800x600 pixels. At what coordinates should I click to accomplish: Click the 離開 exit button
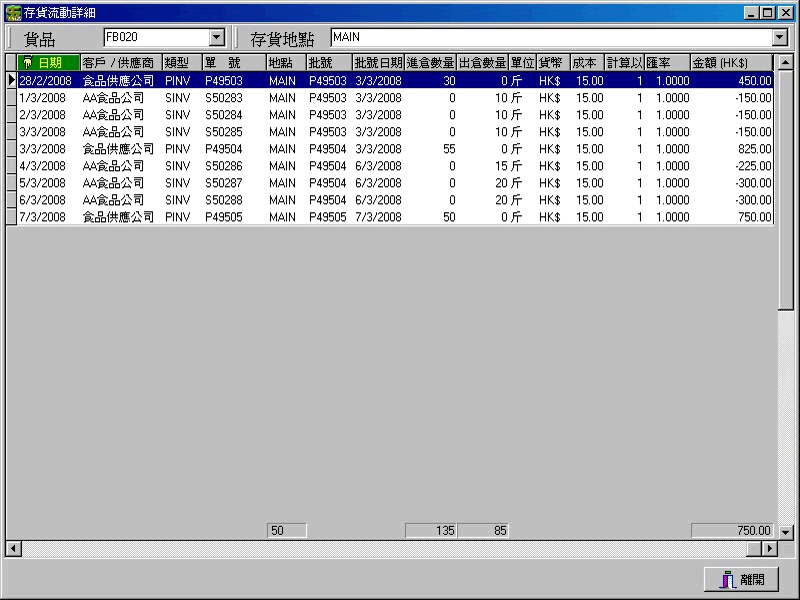pyautogui.click(x=741, y=579)
